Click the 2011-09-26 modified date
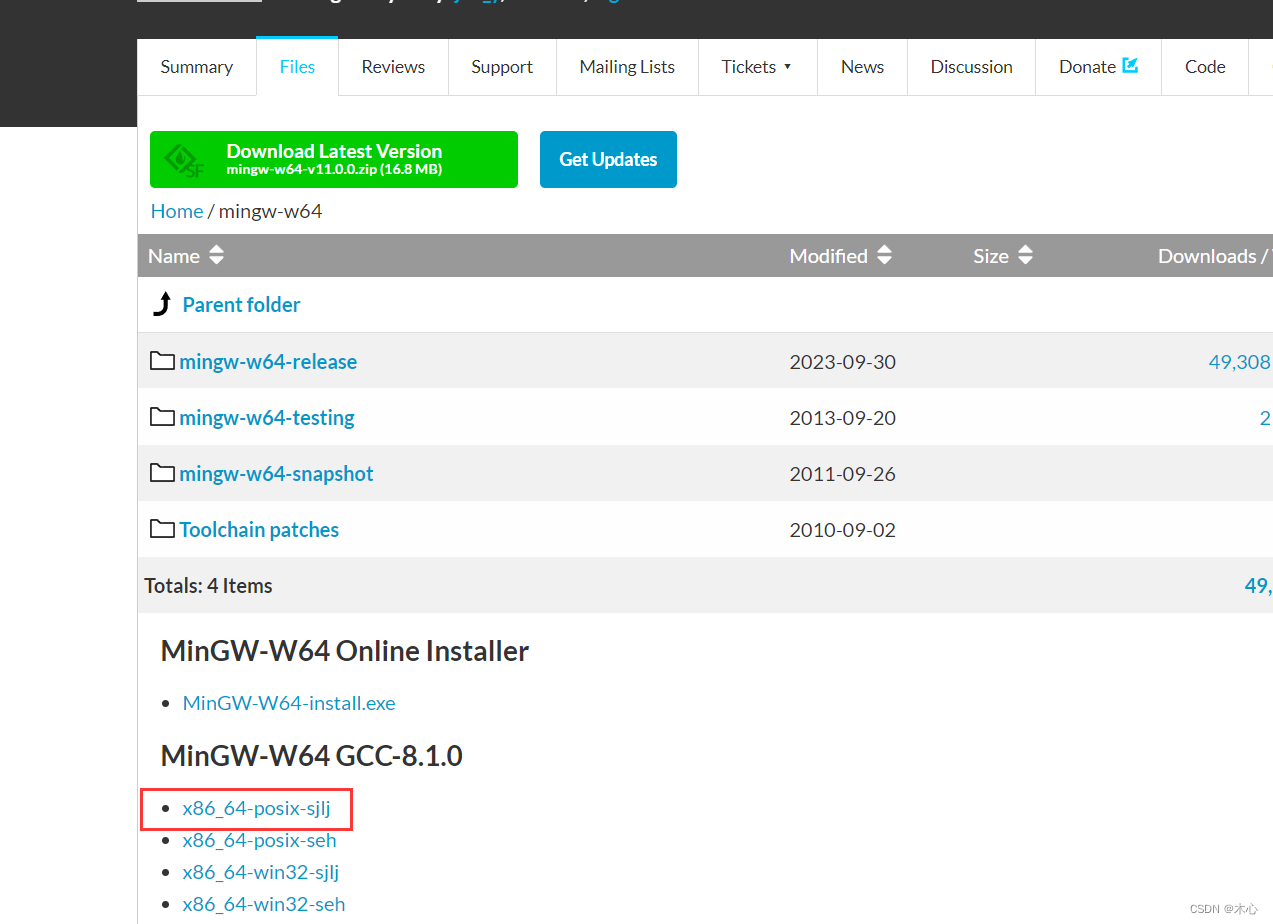The width and height of the screenshot is (1273, 924). tap(843, 474)
